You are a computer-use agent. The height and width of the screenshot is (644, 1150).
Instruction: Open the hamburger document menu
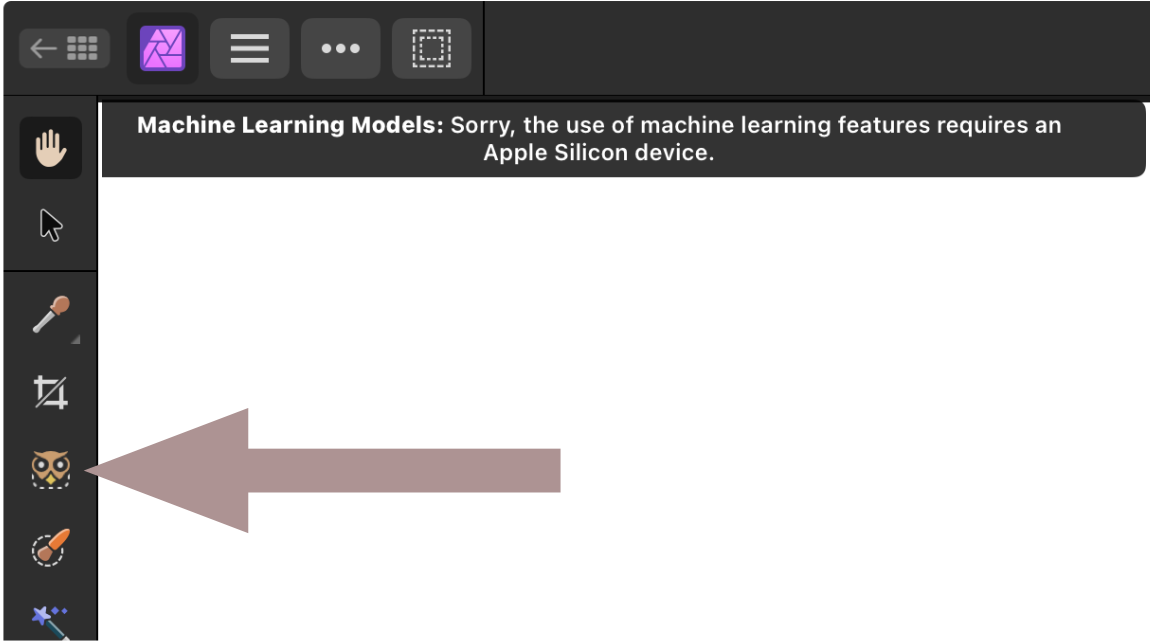tap(249, 48)
